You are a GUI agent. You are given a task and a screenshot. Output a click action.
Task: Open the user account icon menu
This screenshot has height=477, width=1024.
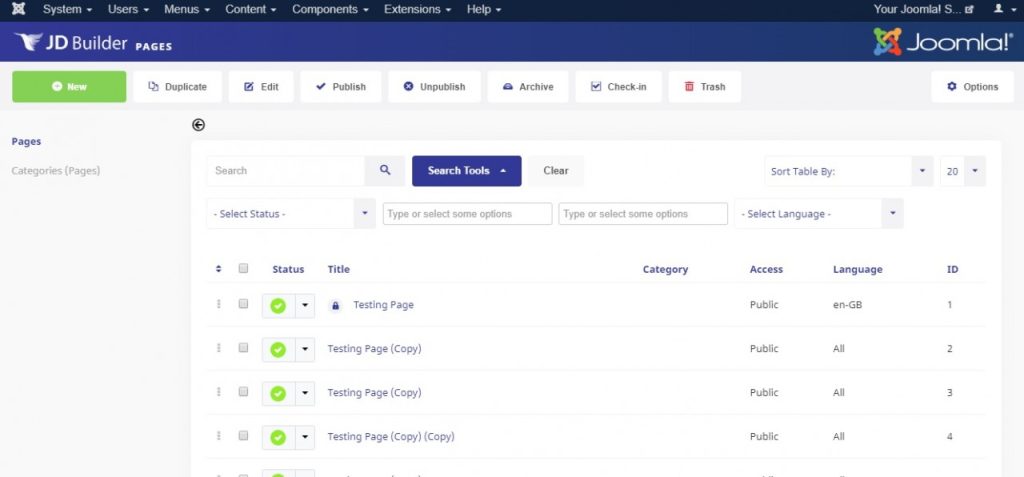click(1002, 9)
